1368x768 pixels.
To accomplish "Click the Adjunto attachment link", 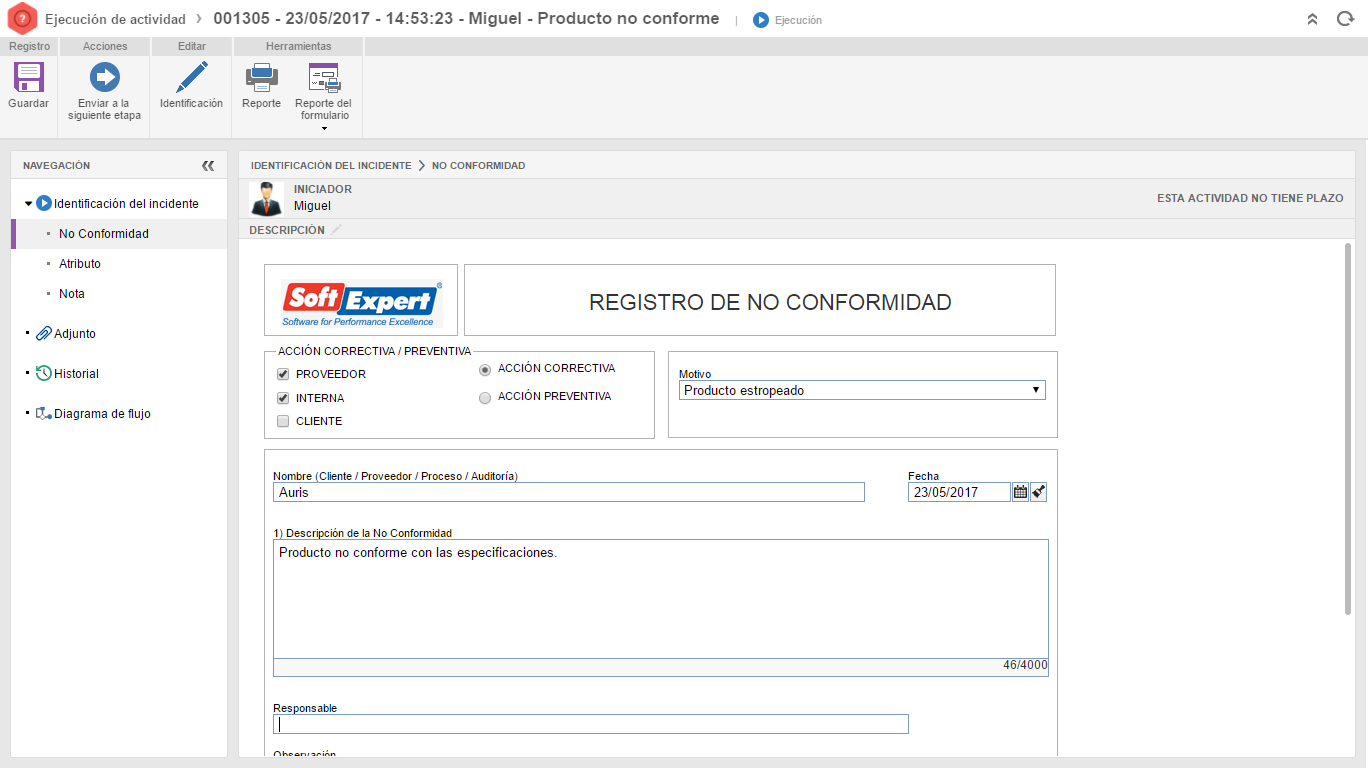I will [74, 334].
